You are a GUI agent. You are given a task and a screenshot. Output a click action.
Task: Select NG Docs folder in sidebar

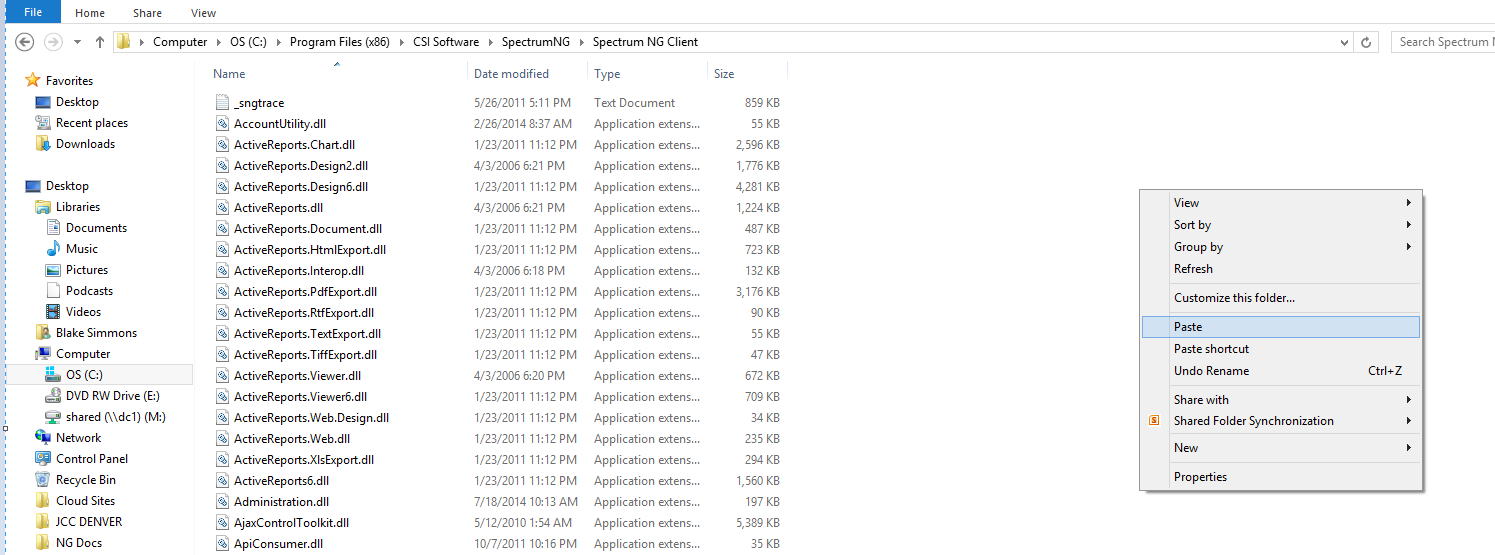point(68,543)
